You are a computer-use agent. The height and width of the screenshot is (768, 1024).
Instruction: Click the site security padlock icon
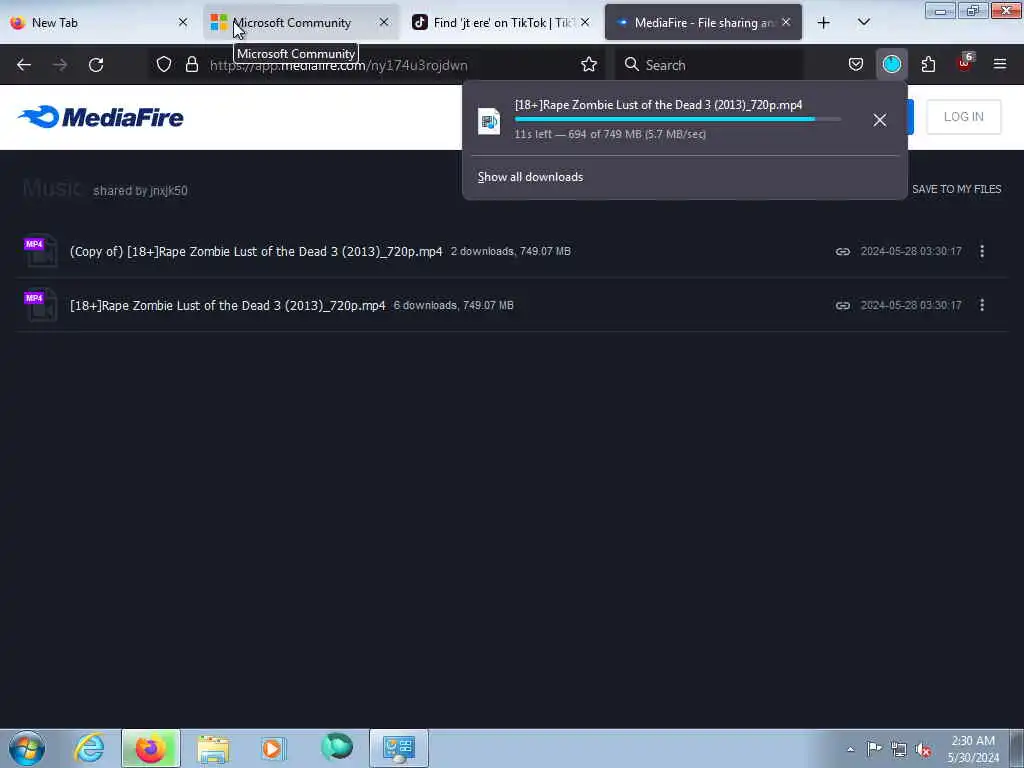191,64
